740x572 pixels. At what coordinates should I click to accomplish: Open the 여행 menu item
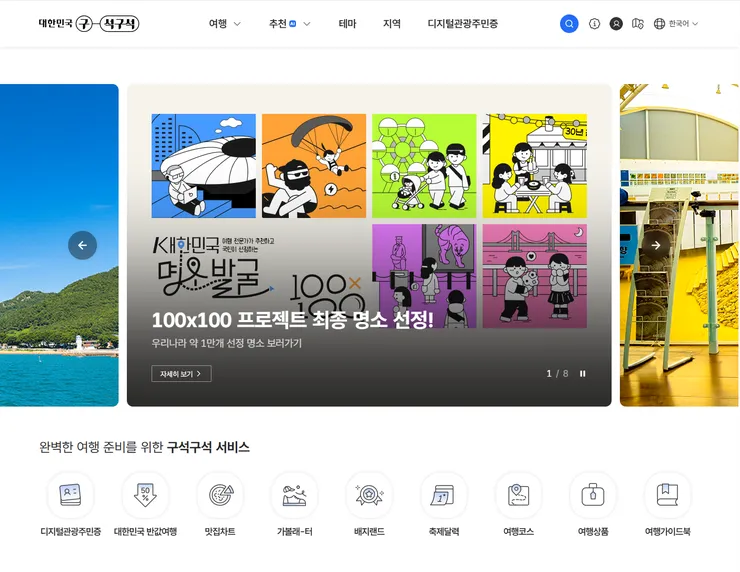pyautogui.click(x=218, y=24)
